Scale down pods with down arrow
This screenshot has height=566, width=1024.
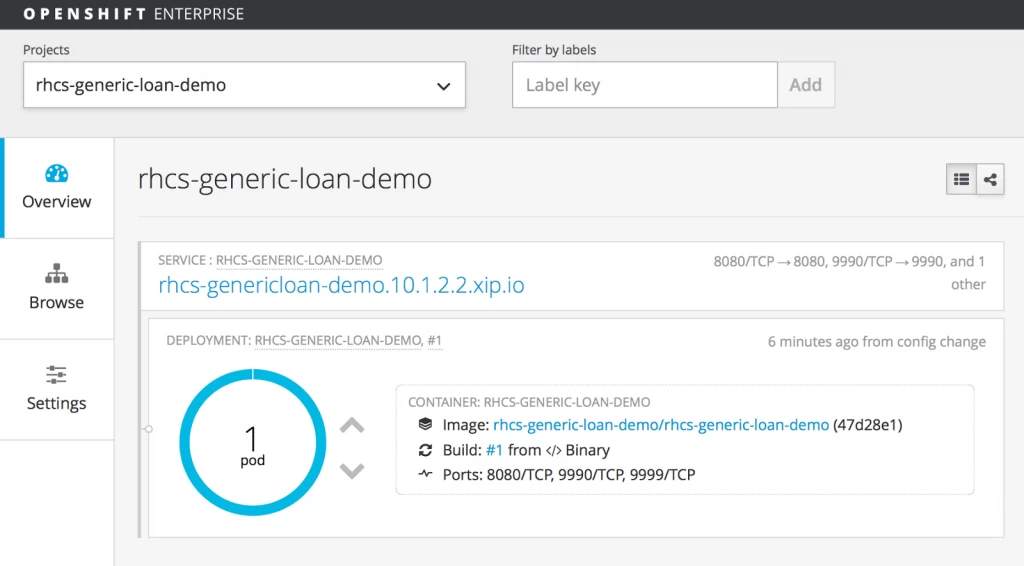[x=352, y=470]
